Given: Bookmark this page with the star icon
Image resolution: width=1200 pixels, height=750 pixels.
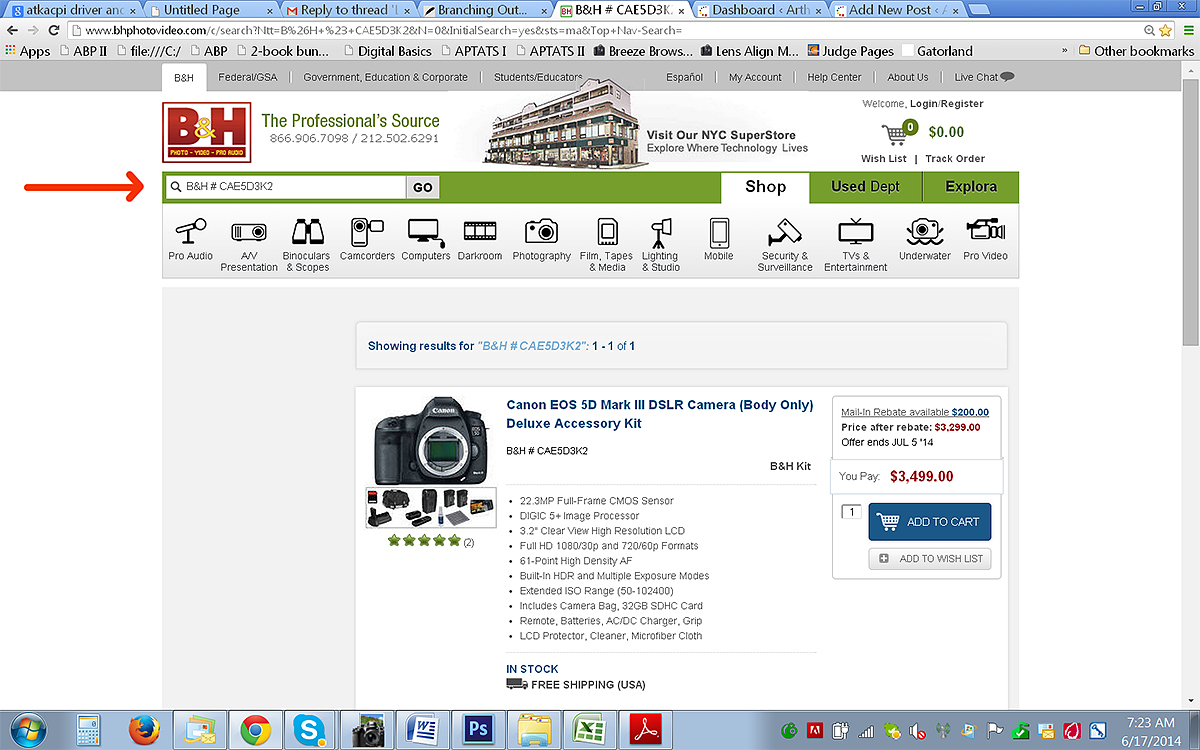Looking at the screenshot, I should 1163,30.
